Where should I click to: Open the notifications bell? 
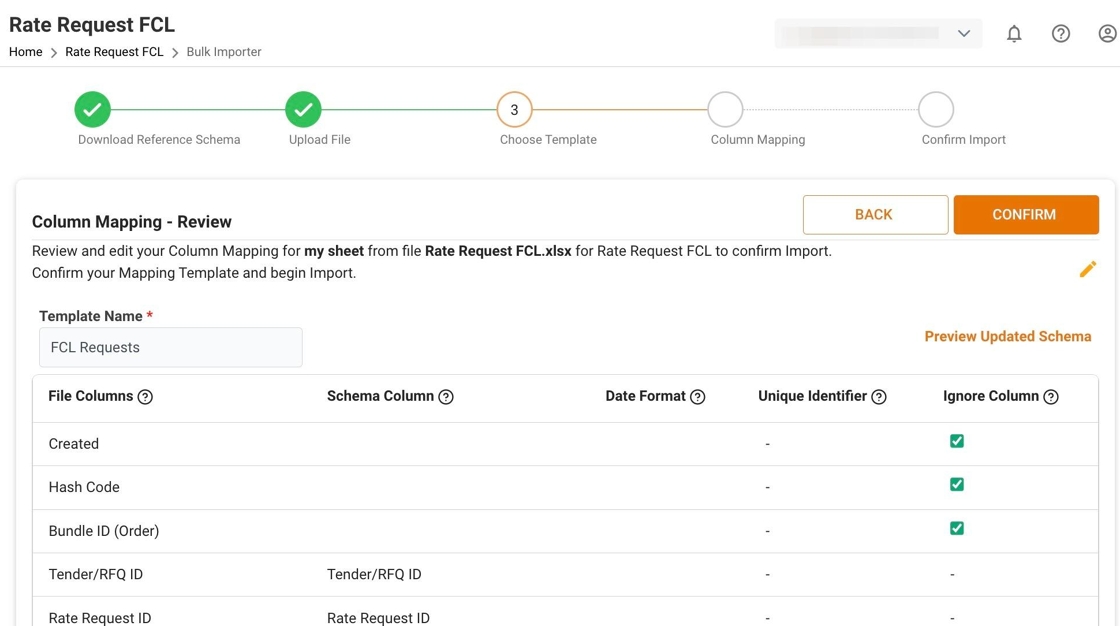[1014, 34]
